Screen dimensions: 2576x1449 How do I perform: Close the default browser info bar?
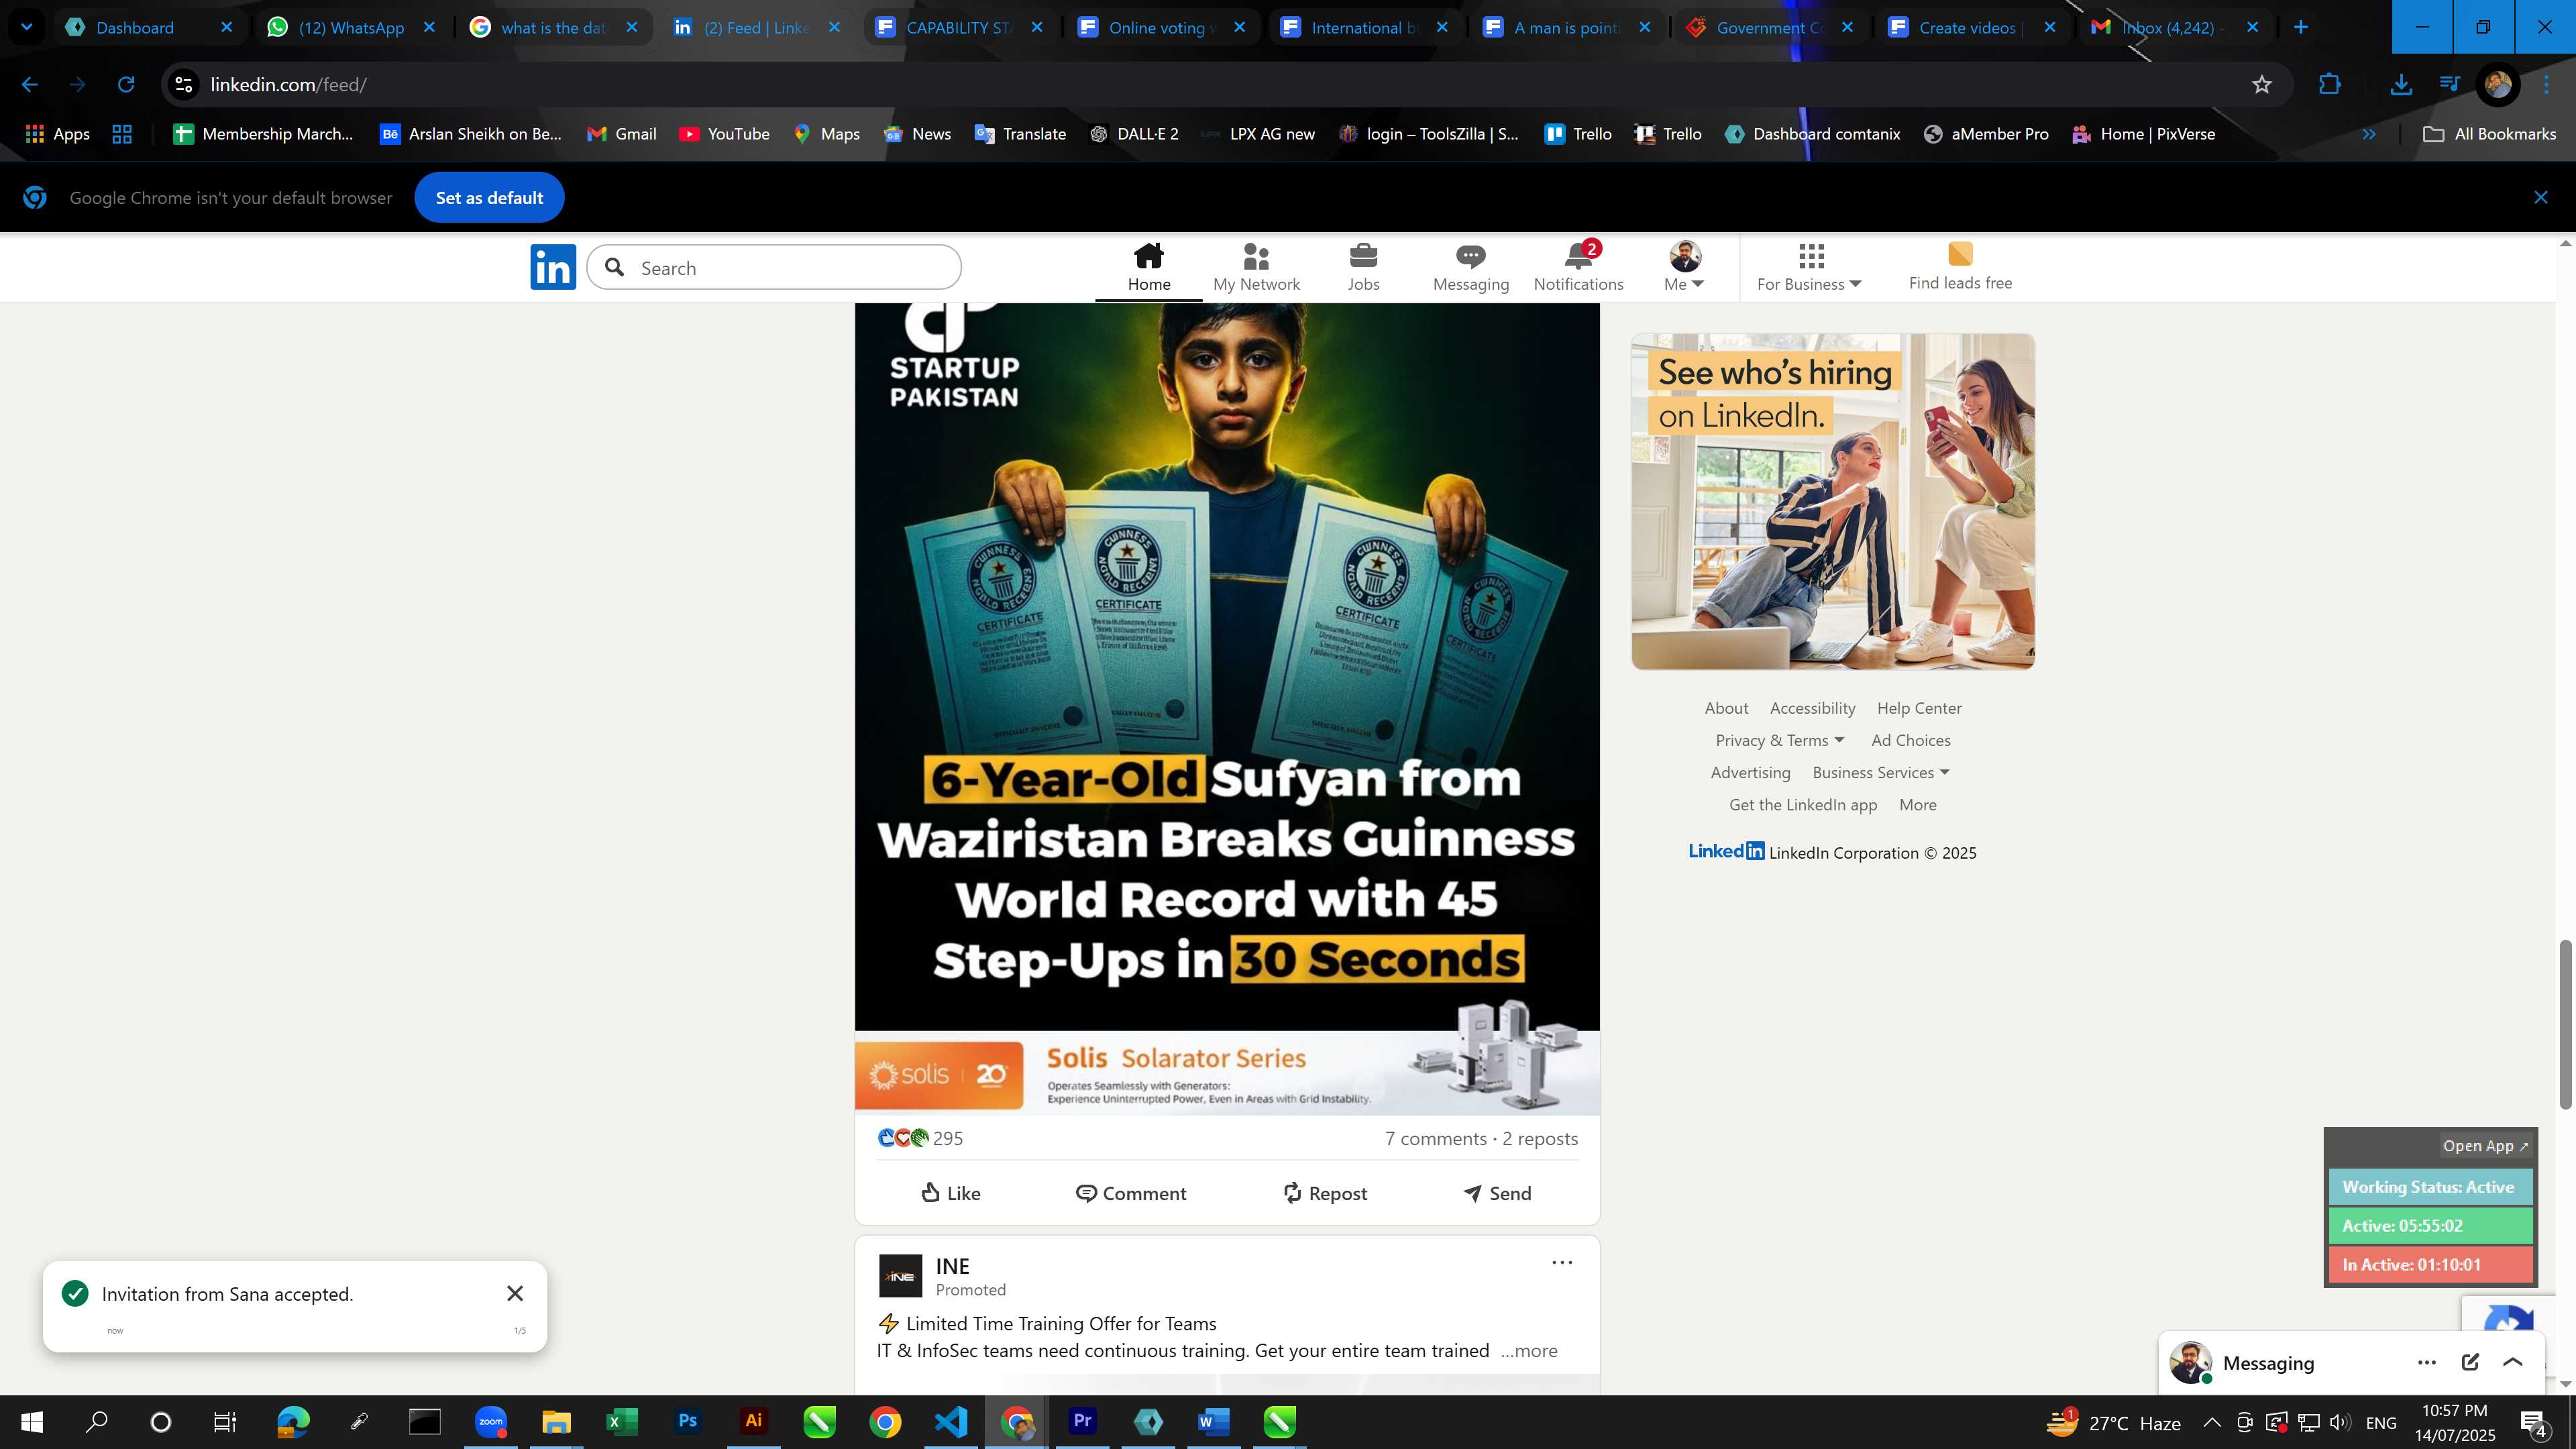pos(2540,198)
